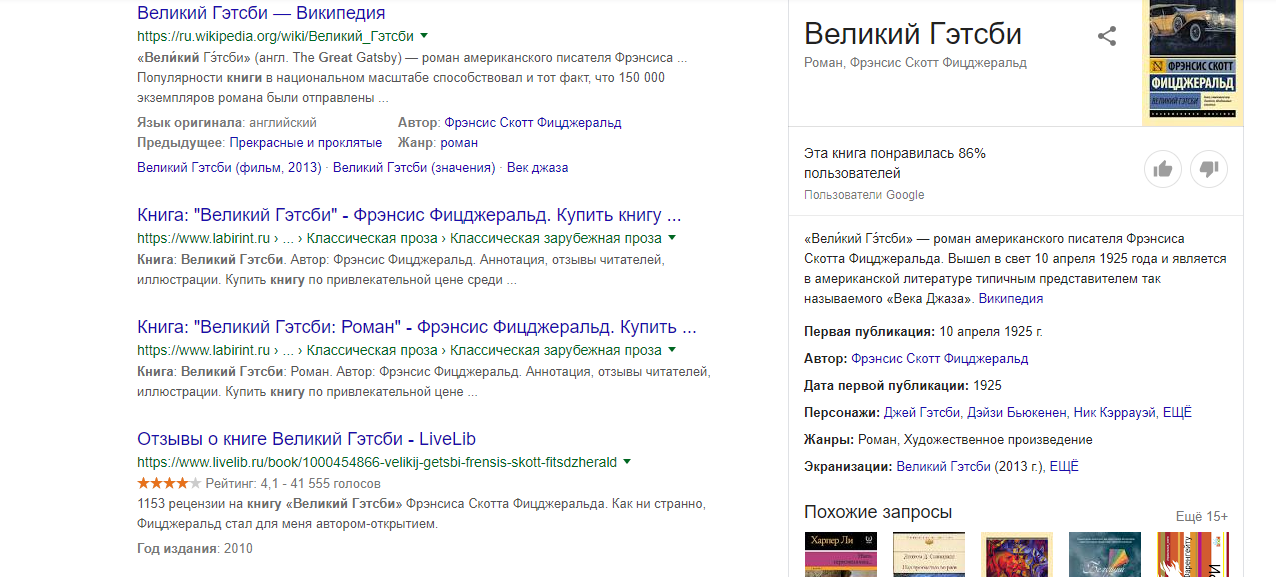Image resolution: width=1276 pixels, height=577 pixels.
Task: Click livelib.ru URL text
Action: point(377,462)
